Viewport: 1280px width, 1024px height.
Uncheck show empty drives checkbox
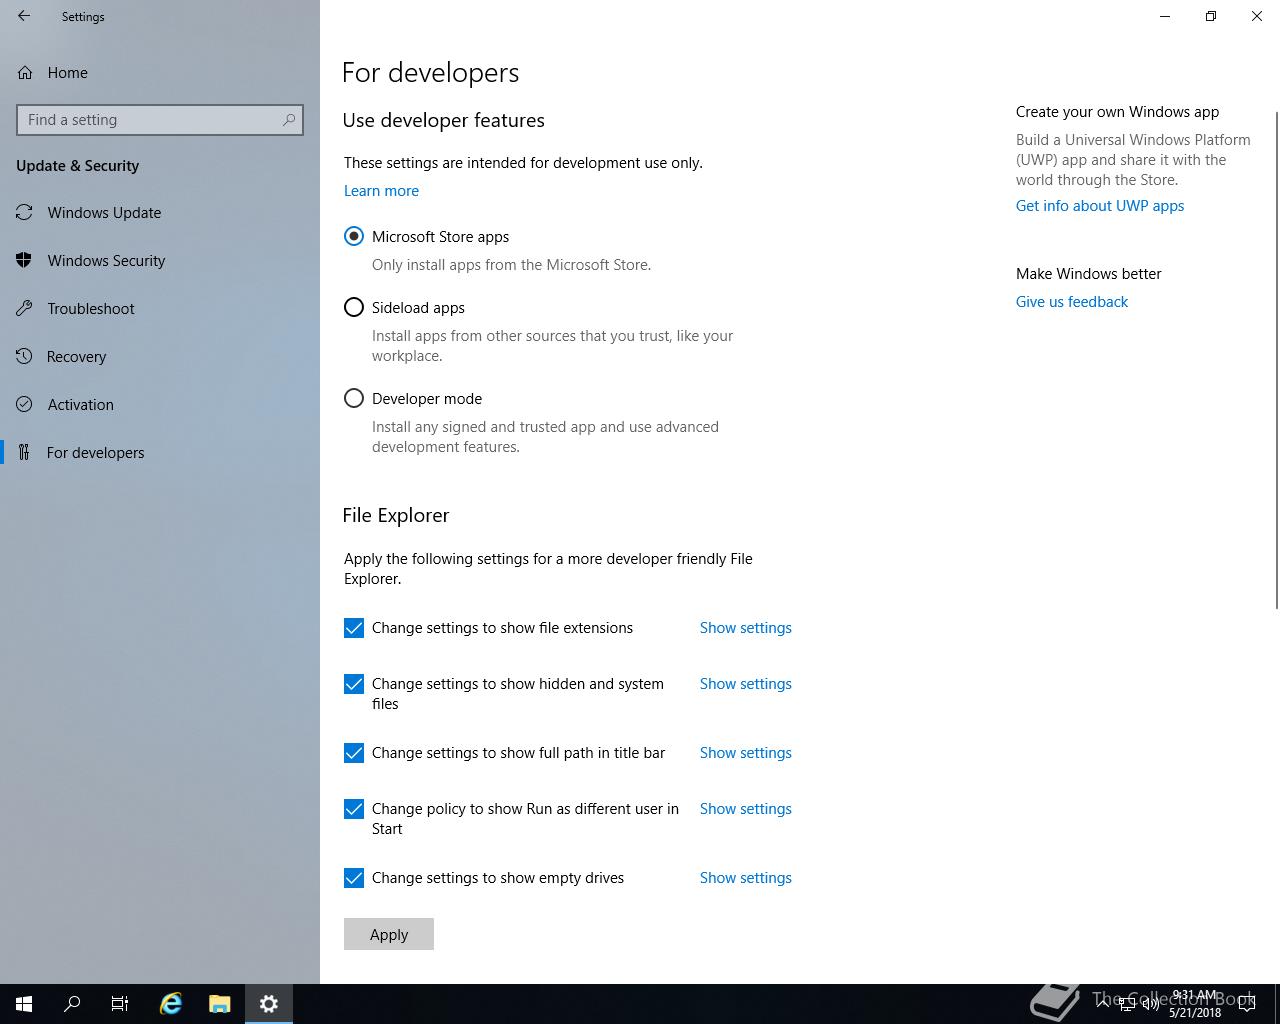[x=354, y=878]
